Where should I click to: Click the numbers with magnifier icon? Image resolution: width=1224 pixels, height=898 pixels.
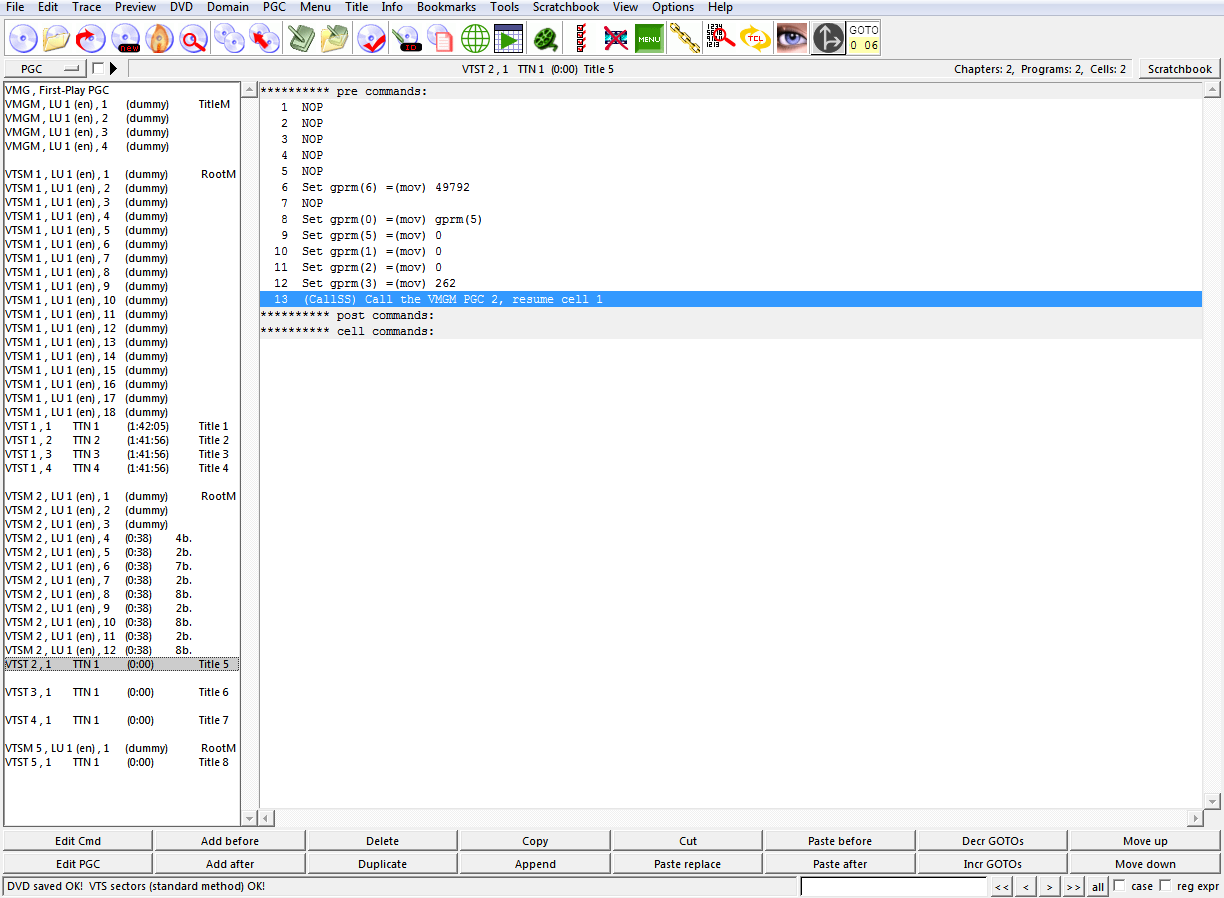719,38
